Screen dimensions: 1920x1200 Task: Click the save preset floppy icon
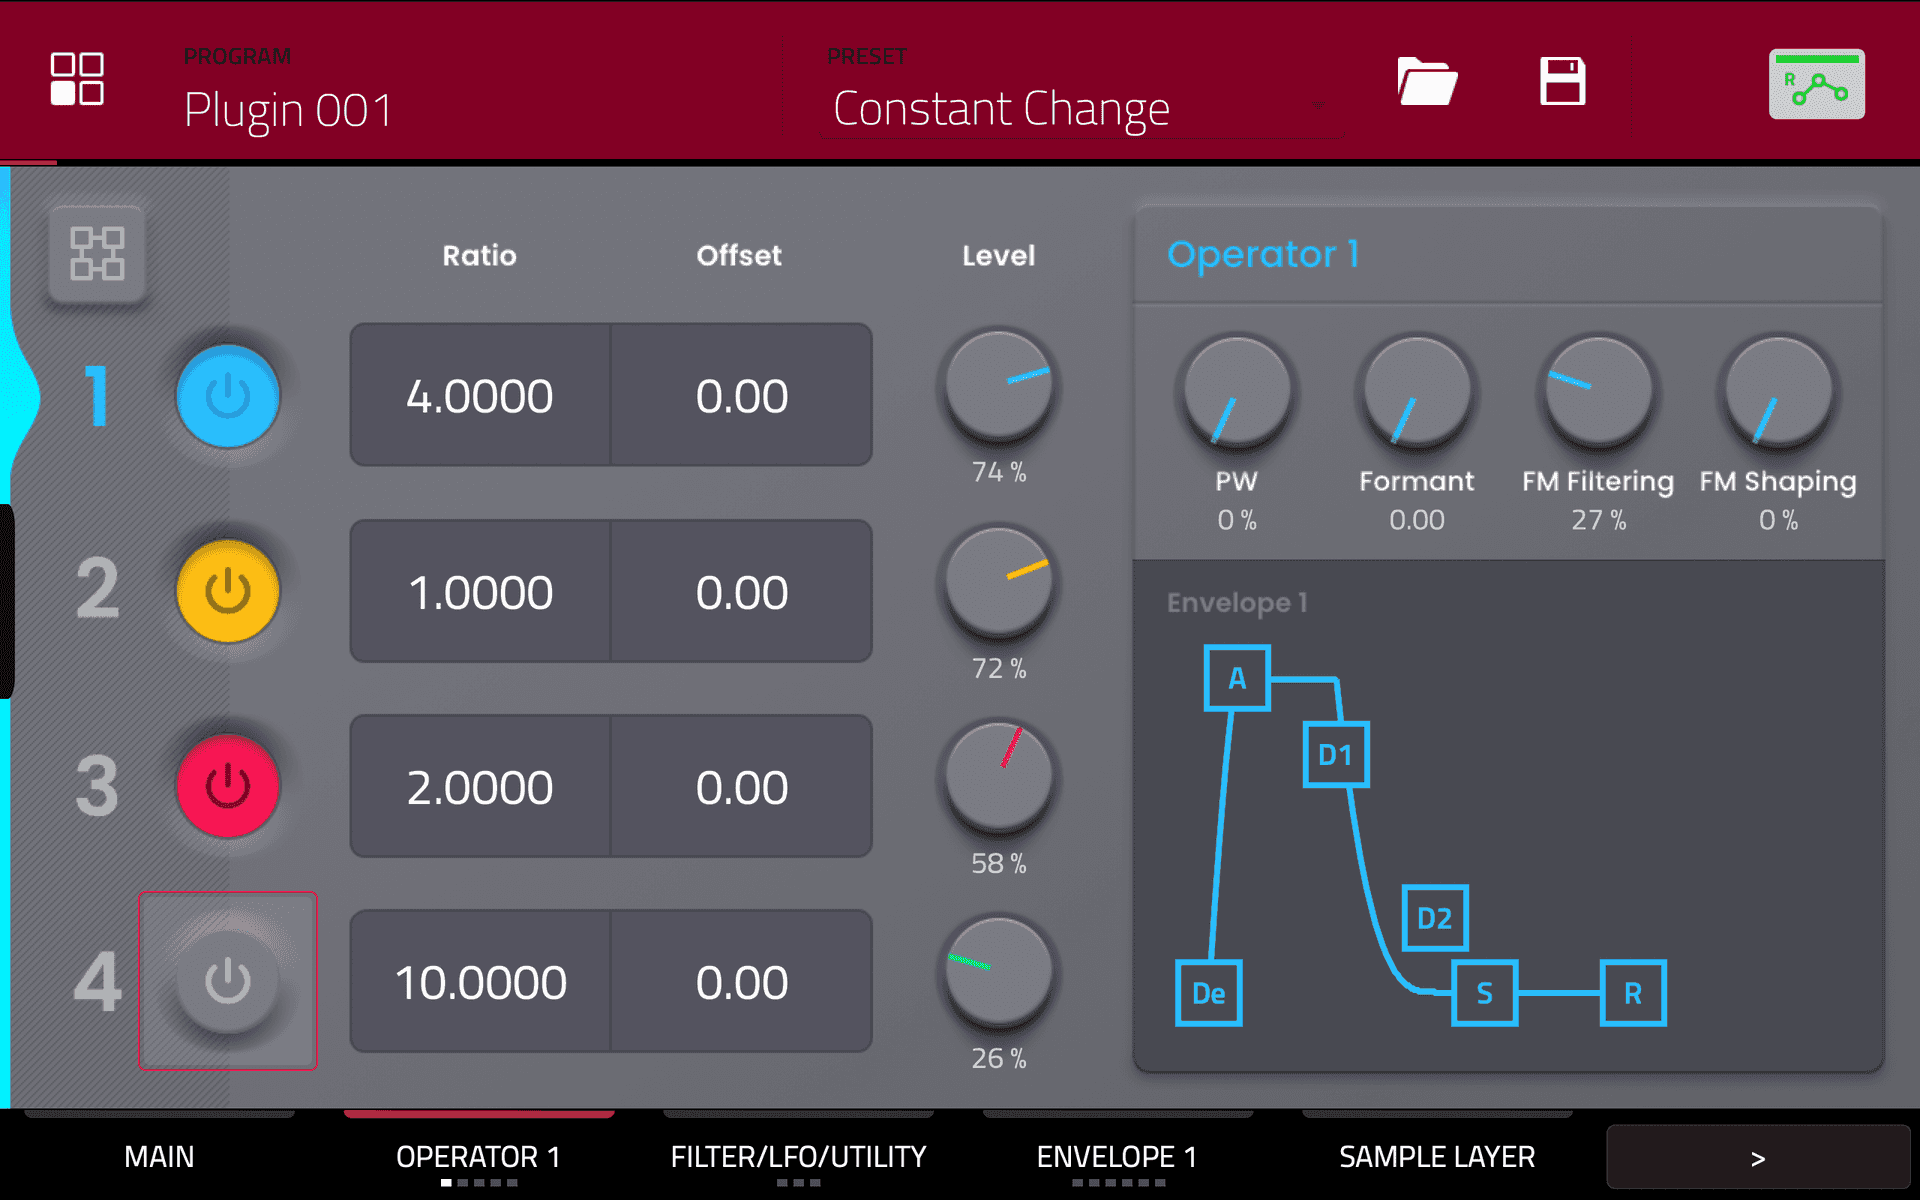(x=1562, y=81)
